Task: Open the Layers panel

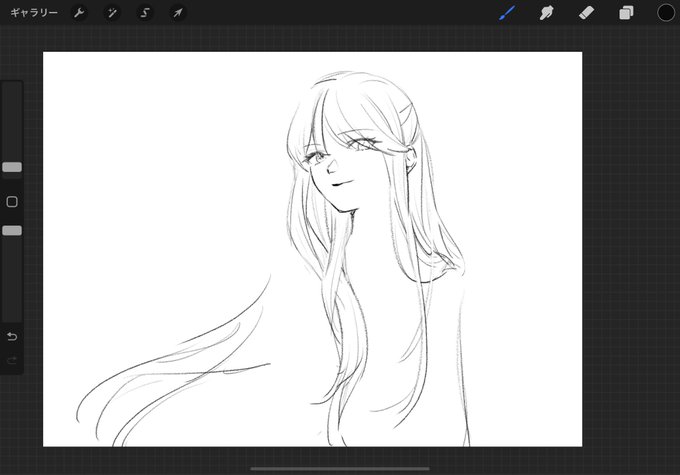Action: (626, 13)
